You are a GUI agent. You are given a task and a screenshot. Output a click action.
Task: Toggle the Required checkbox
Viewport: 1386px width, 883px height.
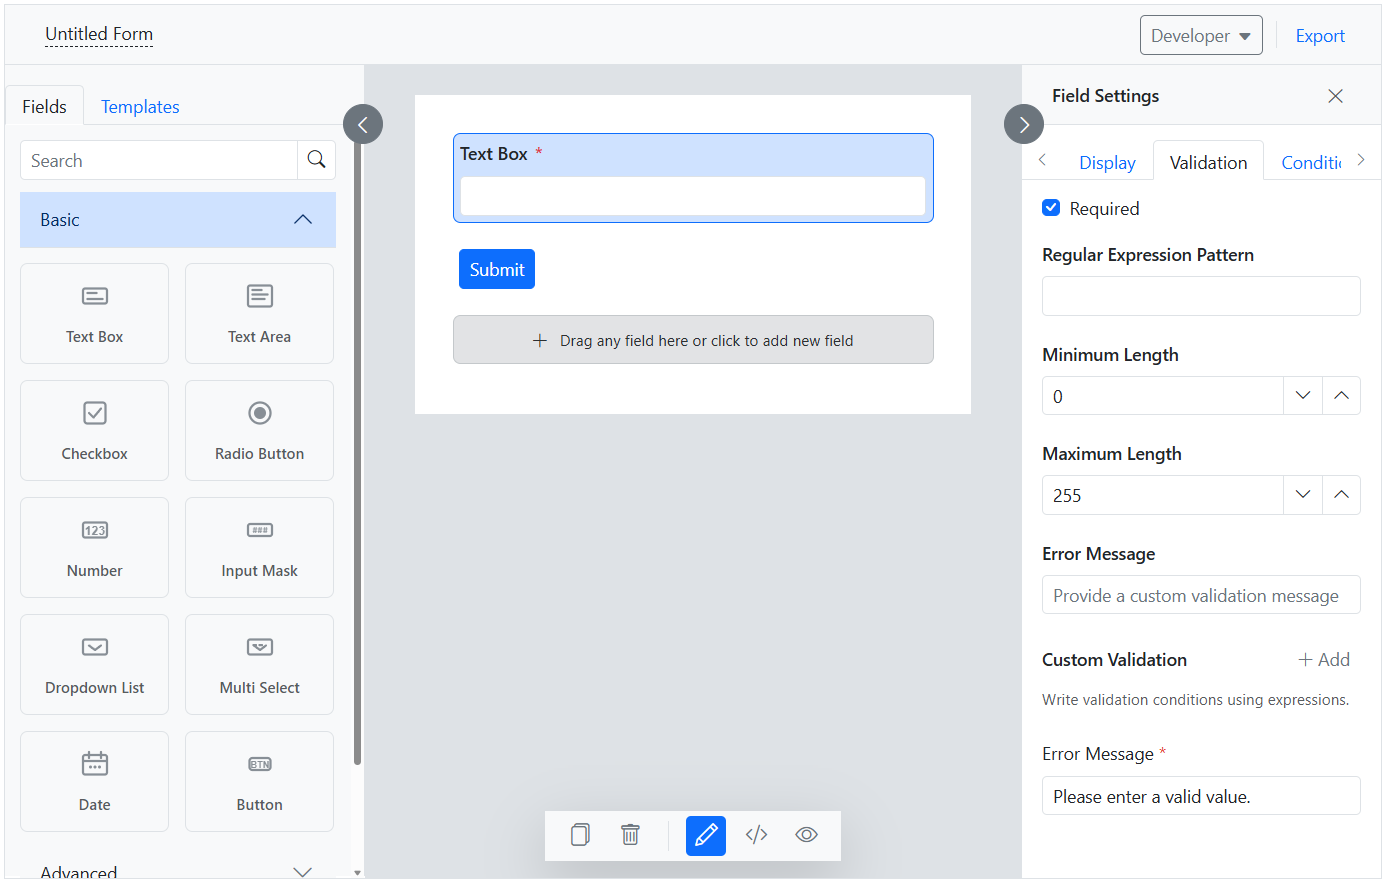1051,208
